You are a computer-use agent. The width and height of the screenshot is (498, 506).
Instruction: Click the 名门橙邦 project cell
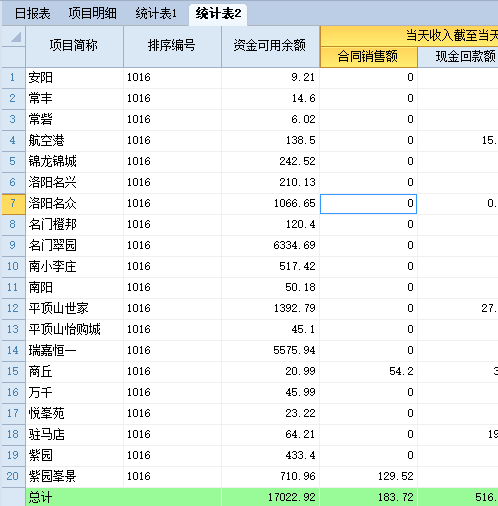[74, 225]
